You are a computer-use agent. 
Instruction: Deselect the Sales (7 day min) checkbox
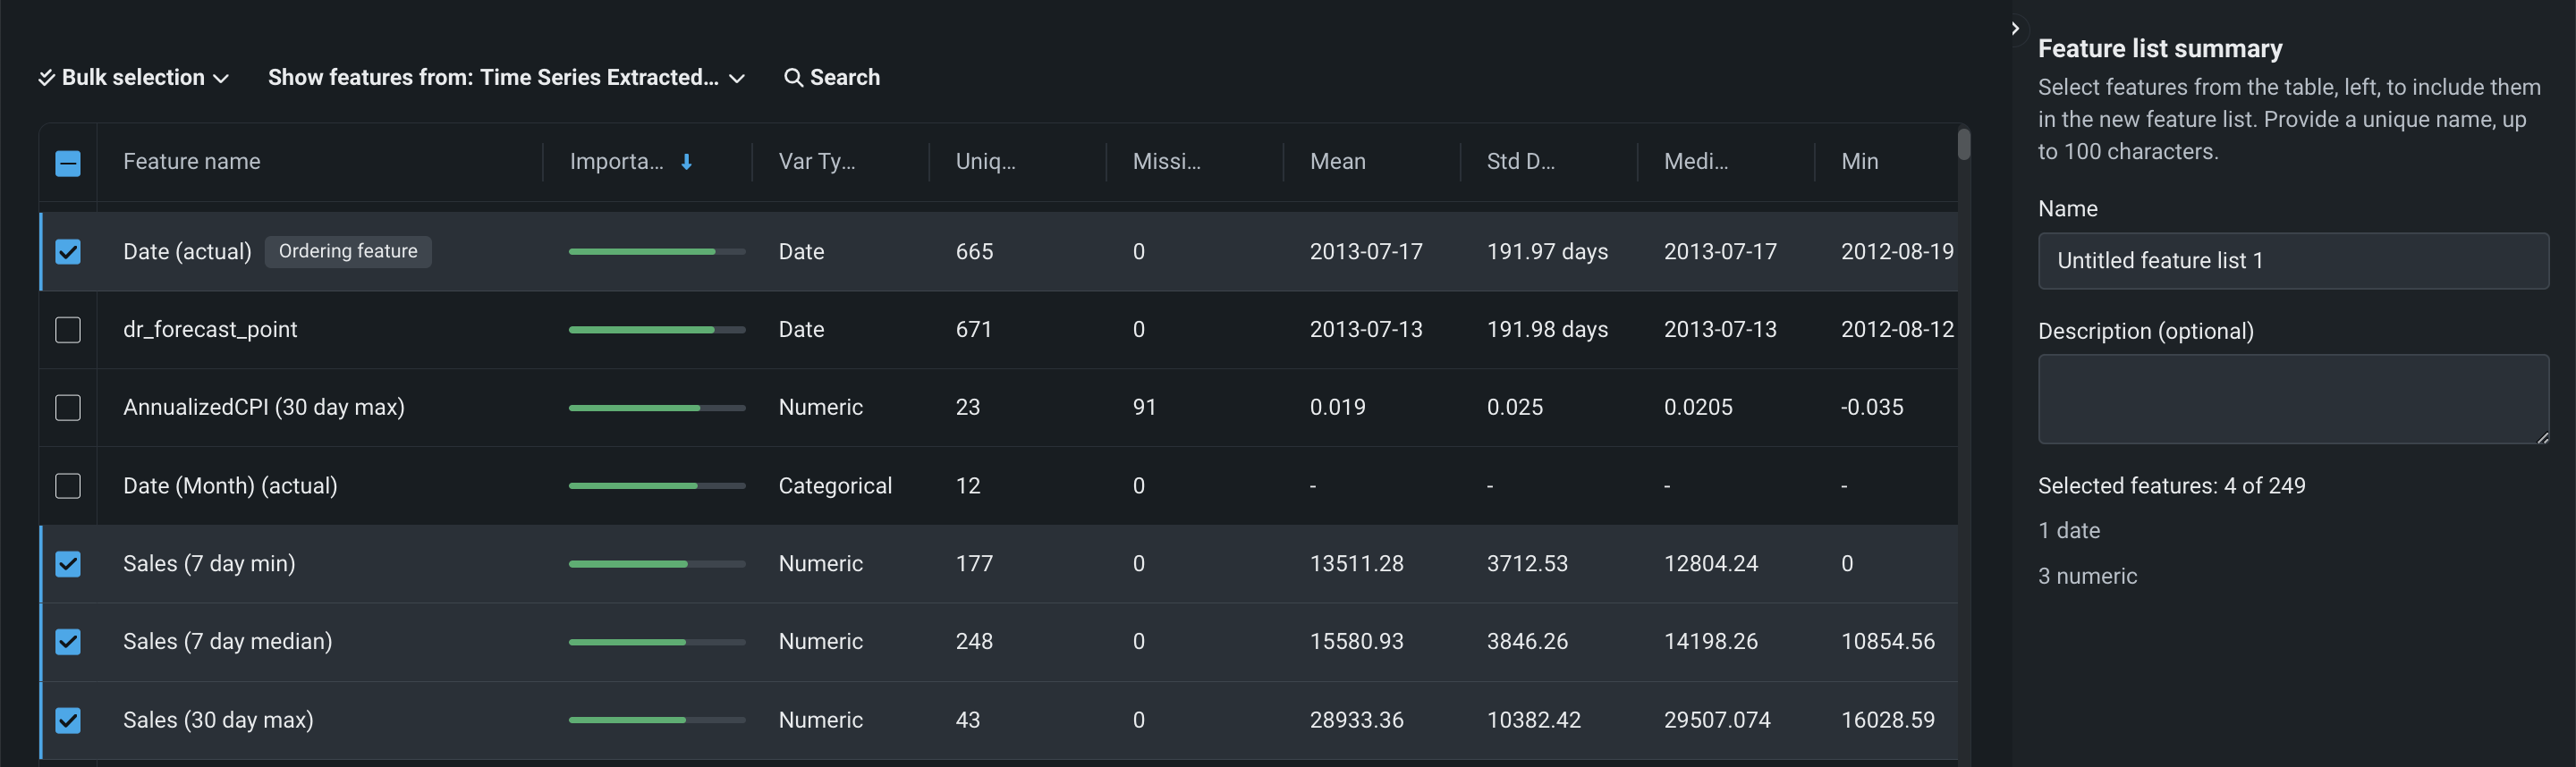point(68,564)
